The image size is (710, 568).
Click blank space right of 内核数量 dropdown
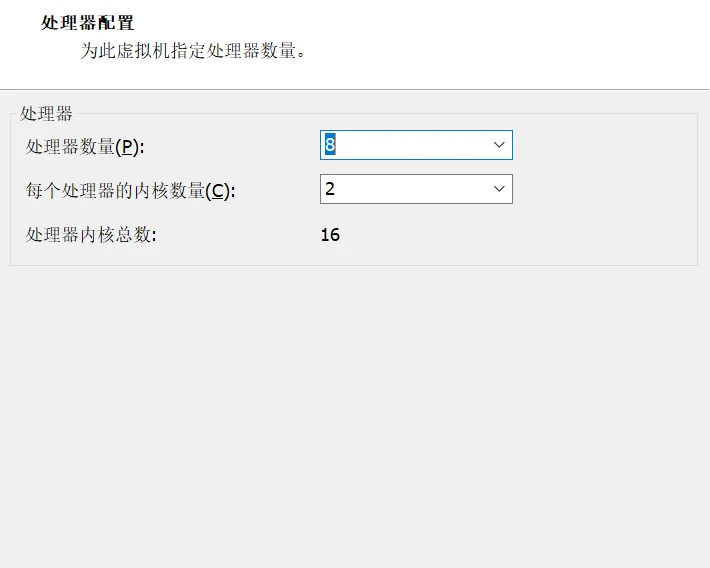tap(600, 189)
